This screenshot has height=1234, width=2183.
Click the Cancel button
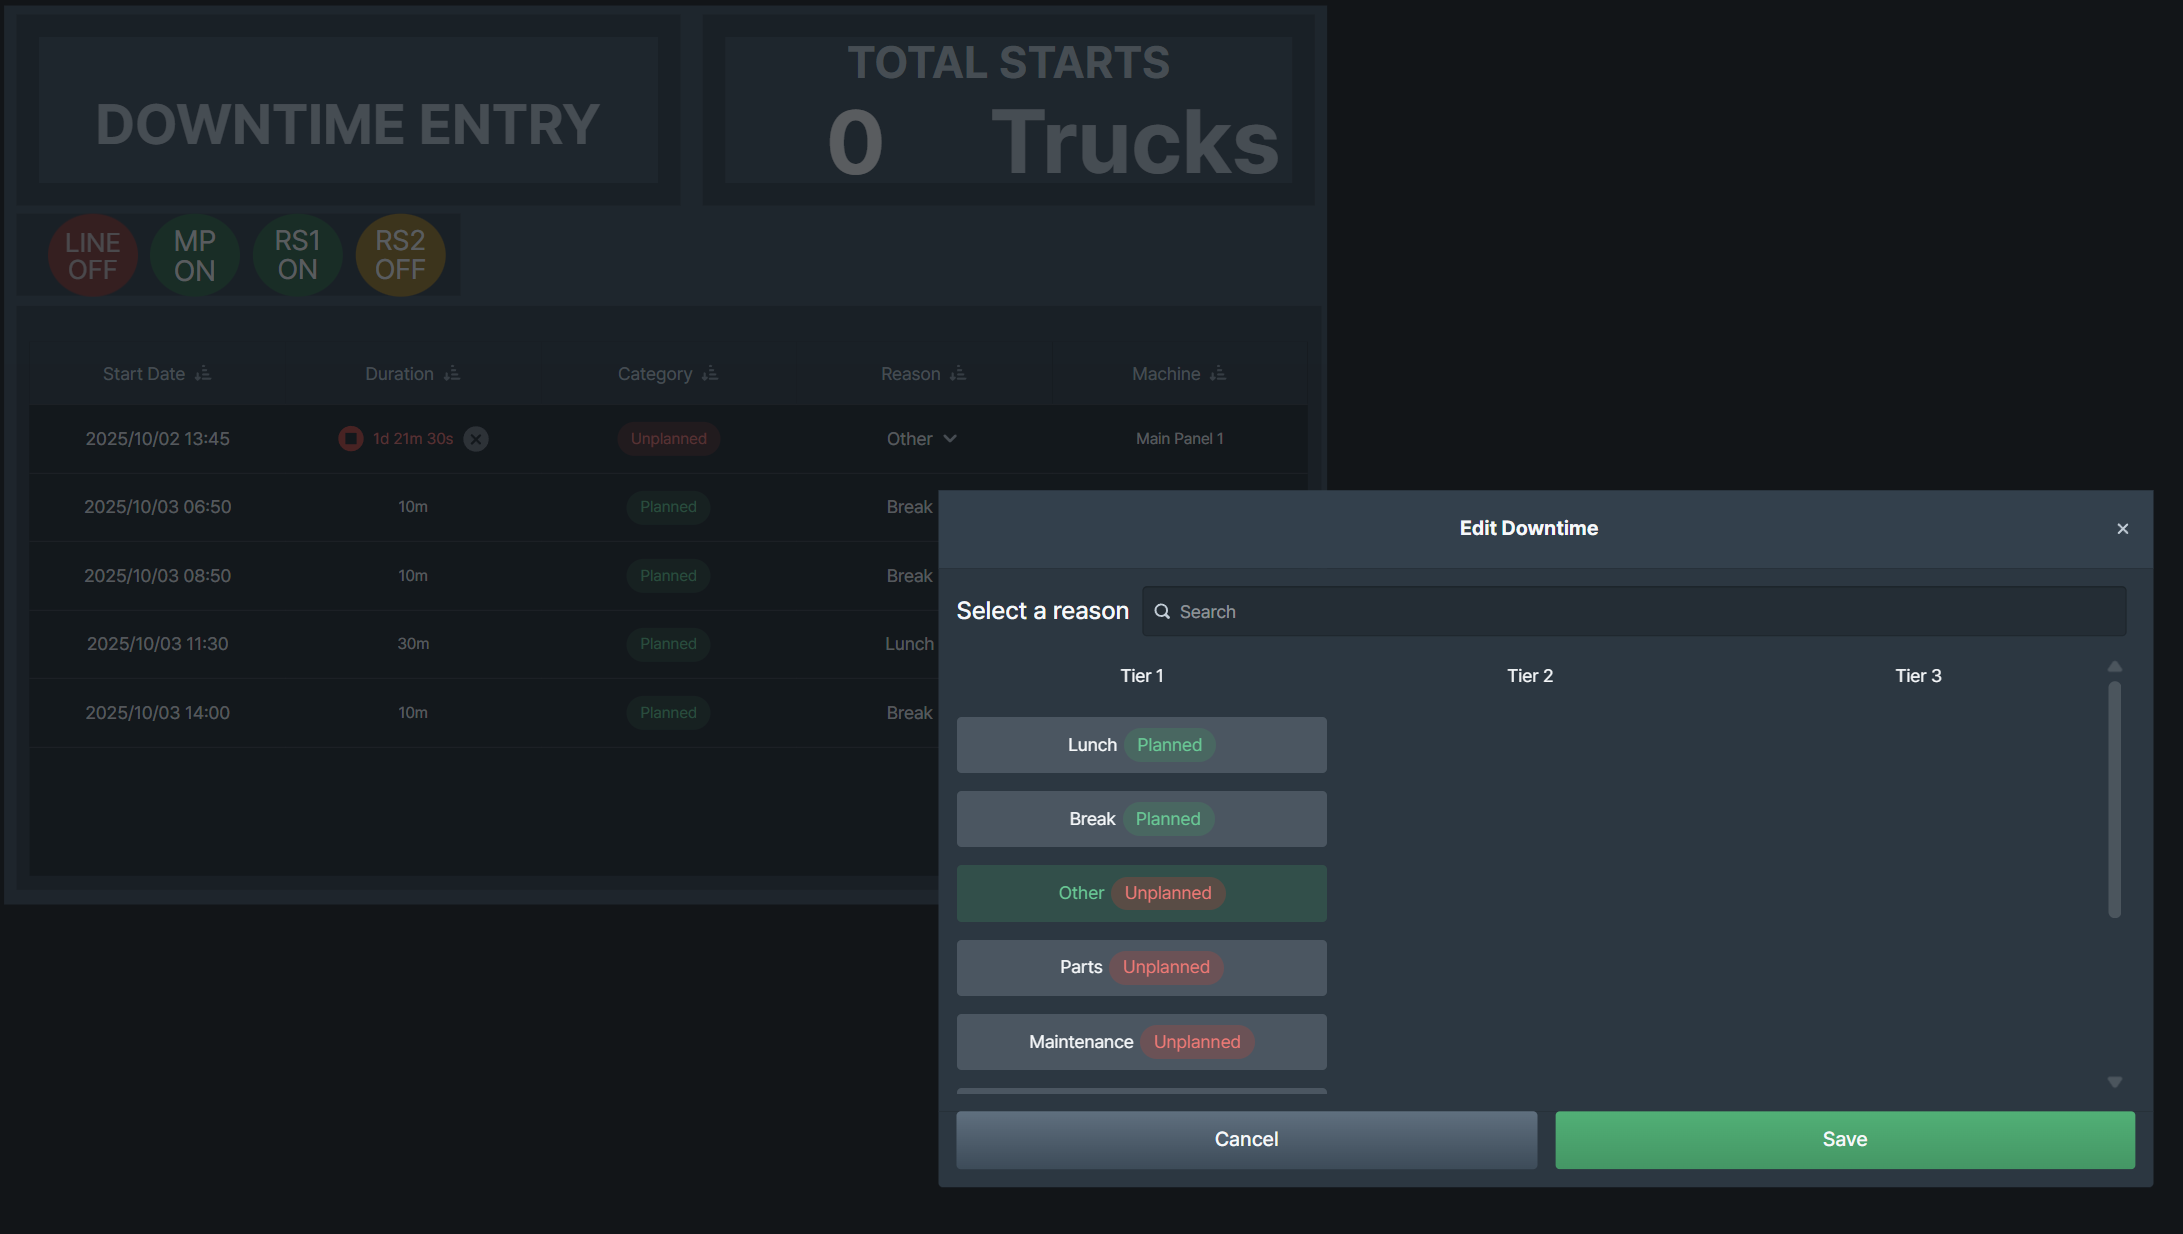tap(1246, 1139)
